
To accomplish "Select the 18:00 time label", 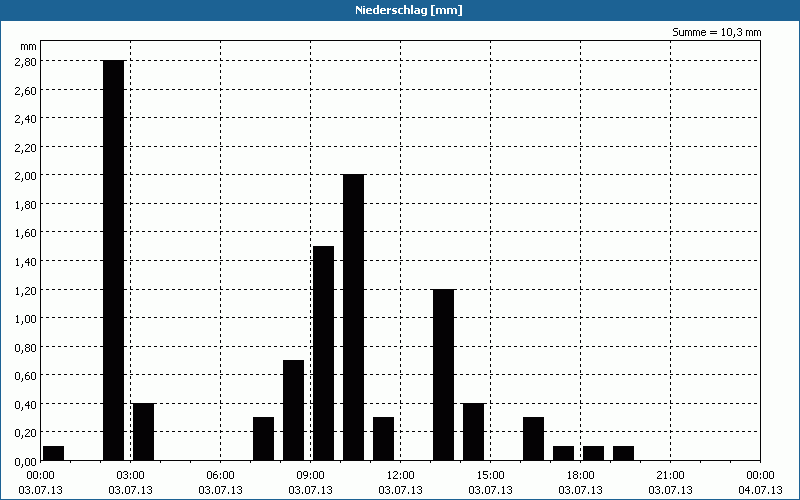I will tap(581, 476).
